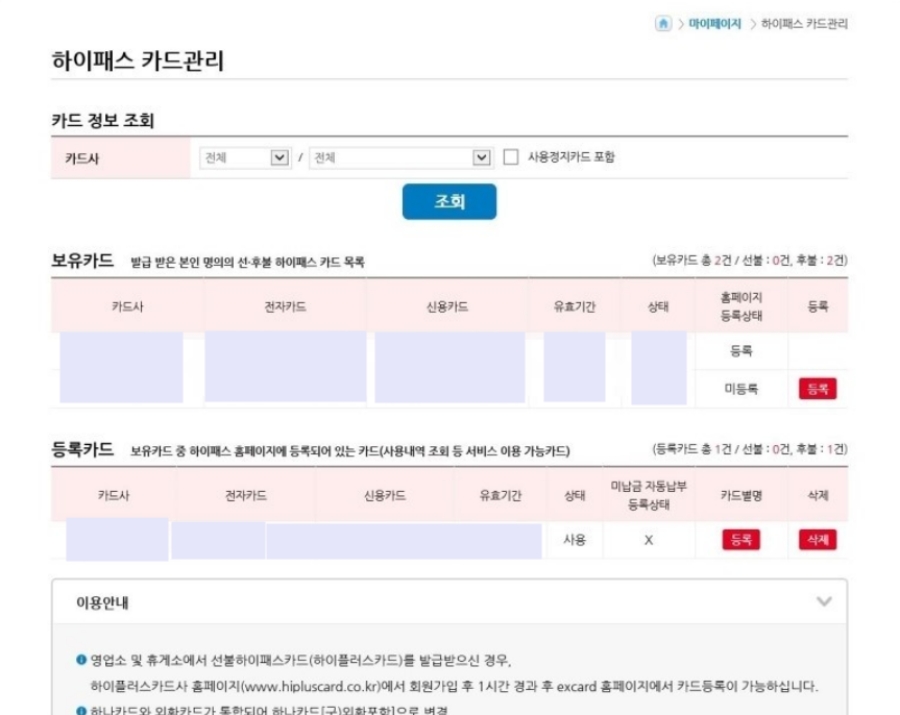Click 미납금 자동납부 등록상태 column header
The height and width of the screenshot is (715, 900).
[649, 495]
